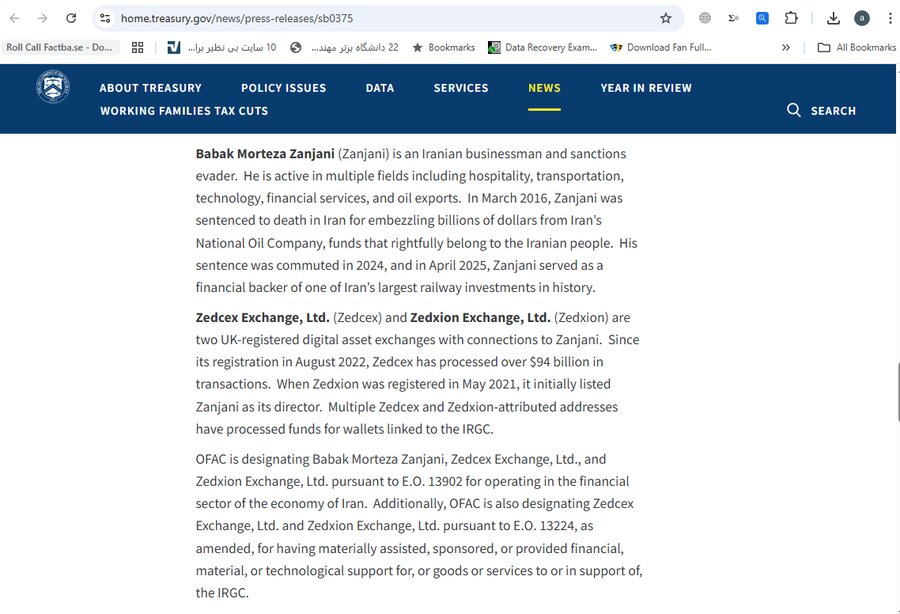900x614 pixels.
Task: Open the All Bookmarks folder
Action: click(856, 47)
